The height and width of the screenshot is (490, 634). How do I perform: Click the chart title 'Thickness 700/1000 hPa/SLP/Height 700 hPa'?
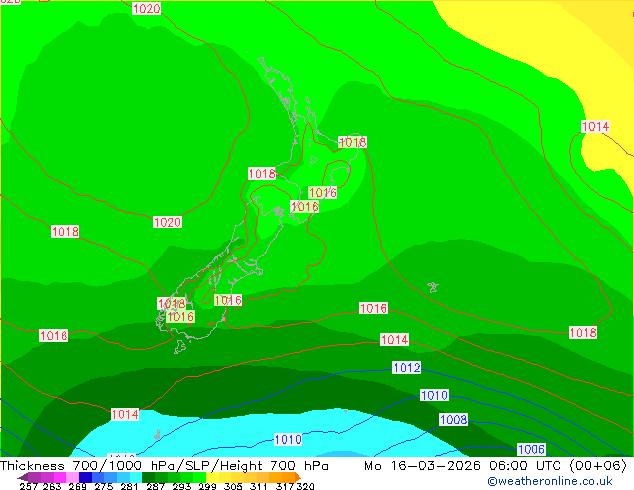[x=164, y=466]
